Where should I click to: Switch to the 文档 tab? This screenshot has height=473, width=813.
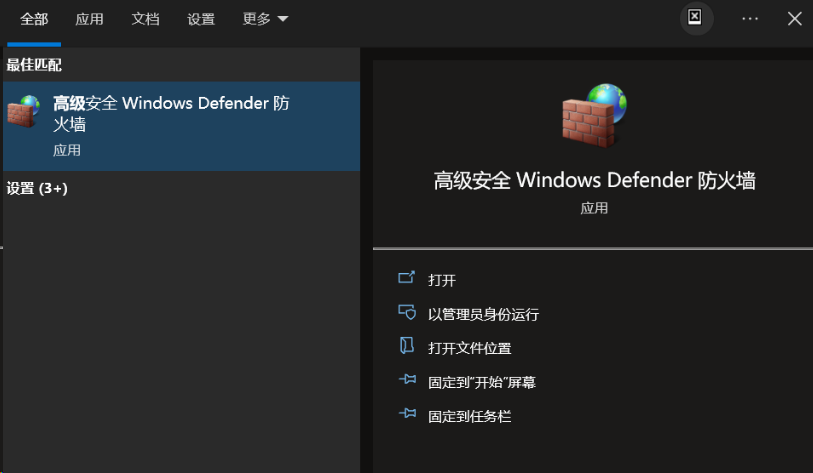tap(145, 19)
